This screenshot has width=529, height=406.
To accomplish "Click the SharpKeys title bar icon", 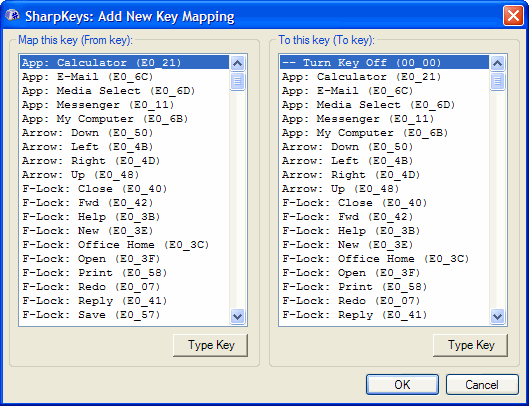I will (12, 16).
